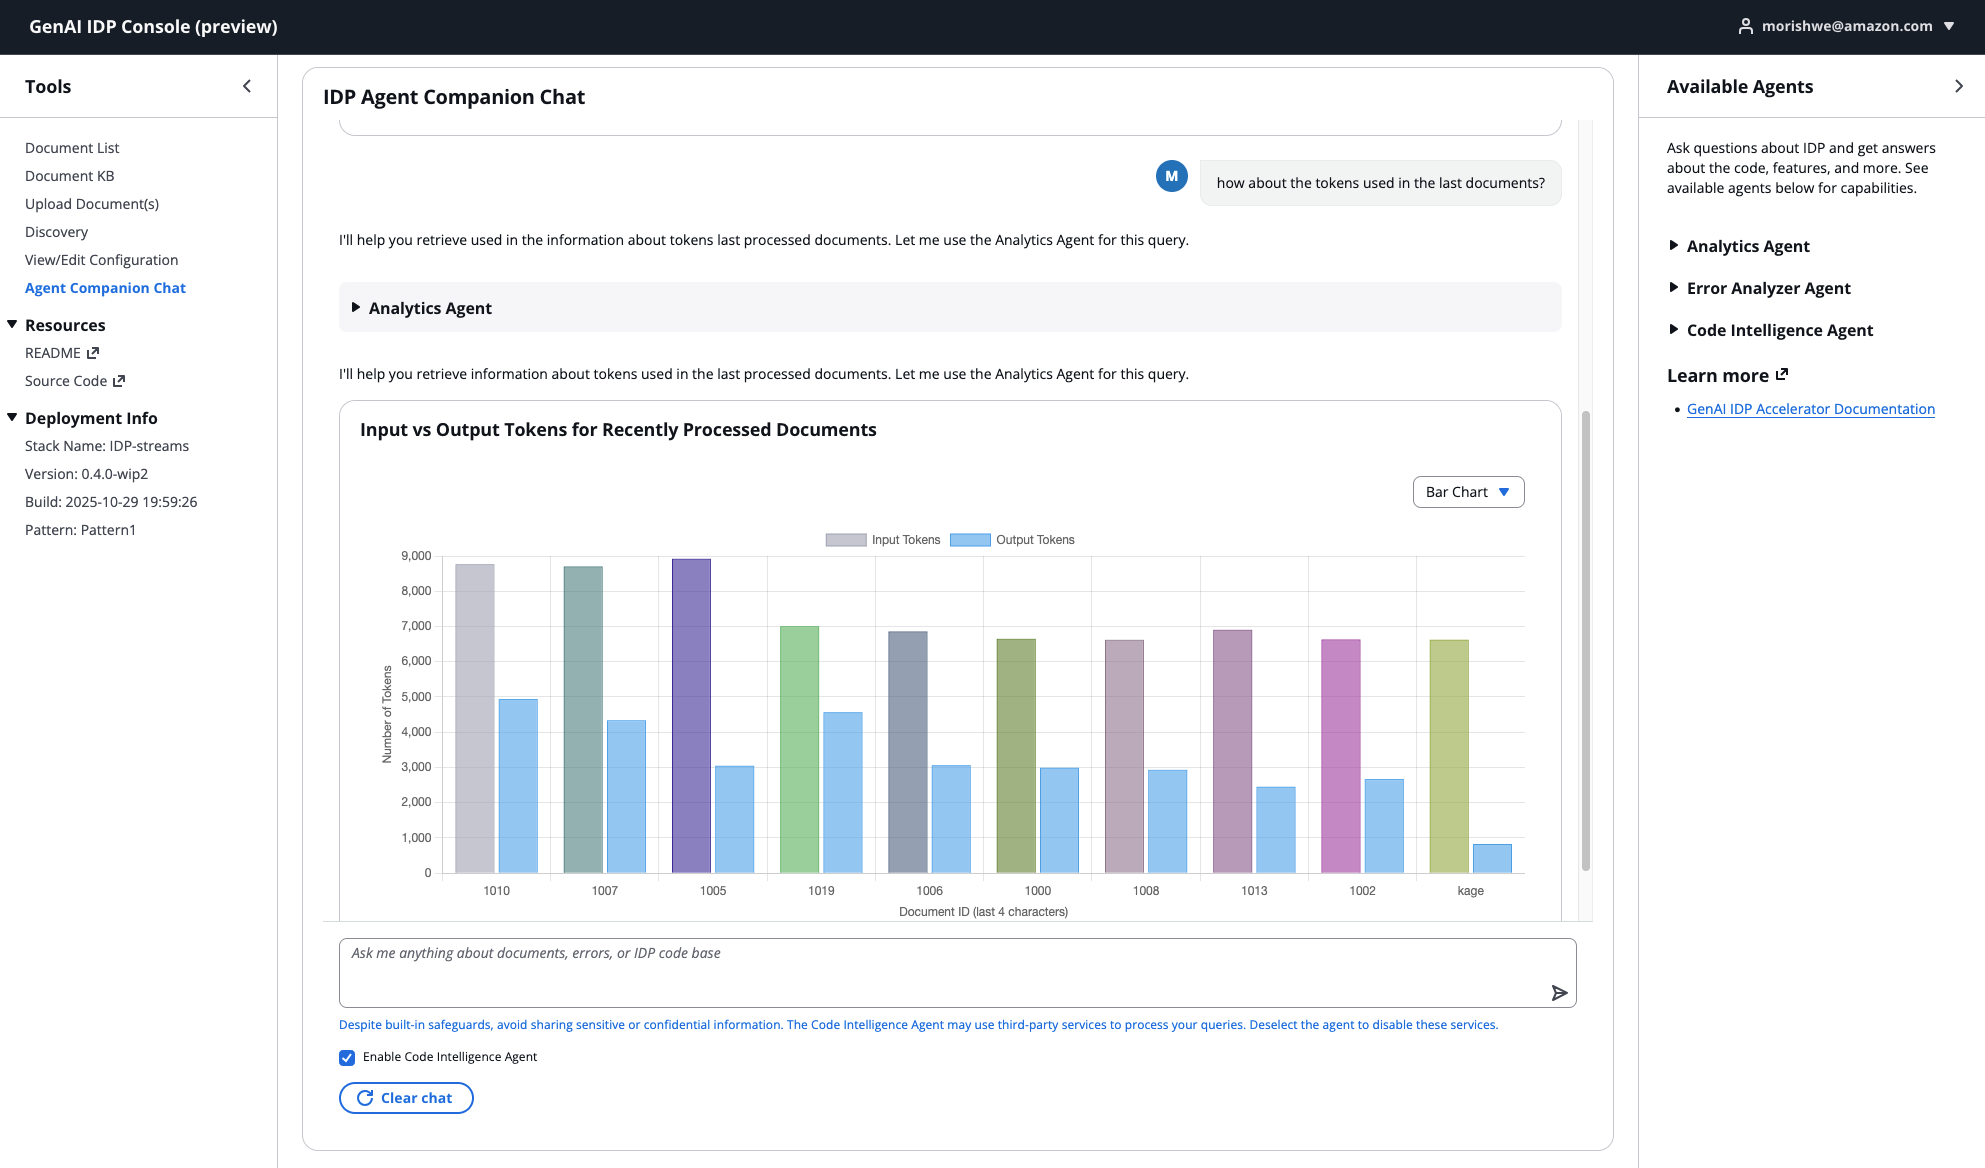
Task: Click Source Code external link icon
Action: 118,381
